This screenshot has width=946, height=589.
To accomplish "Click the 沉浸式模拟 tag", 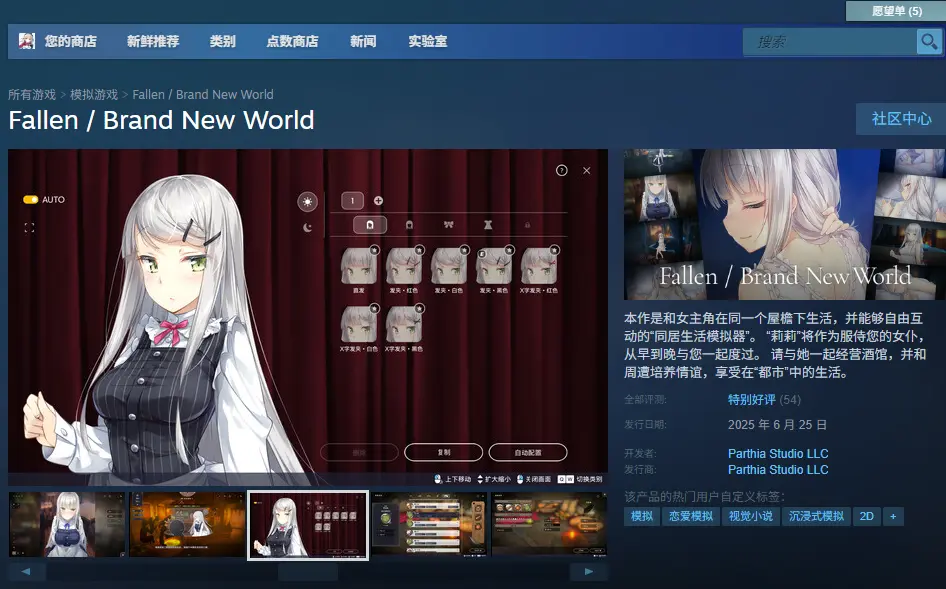I will (816, 516).
